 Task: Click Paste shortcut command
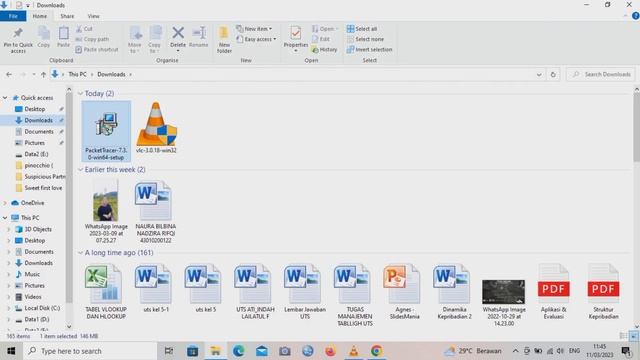tap(97, 49)
